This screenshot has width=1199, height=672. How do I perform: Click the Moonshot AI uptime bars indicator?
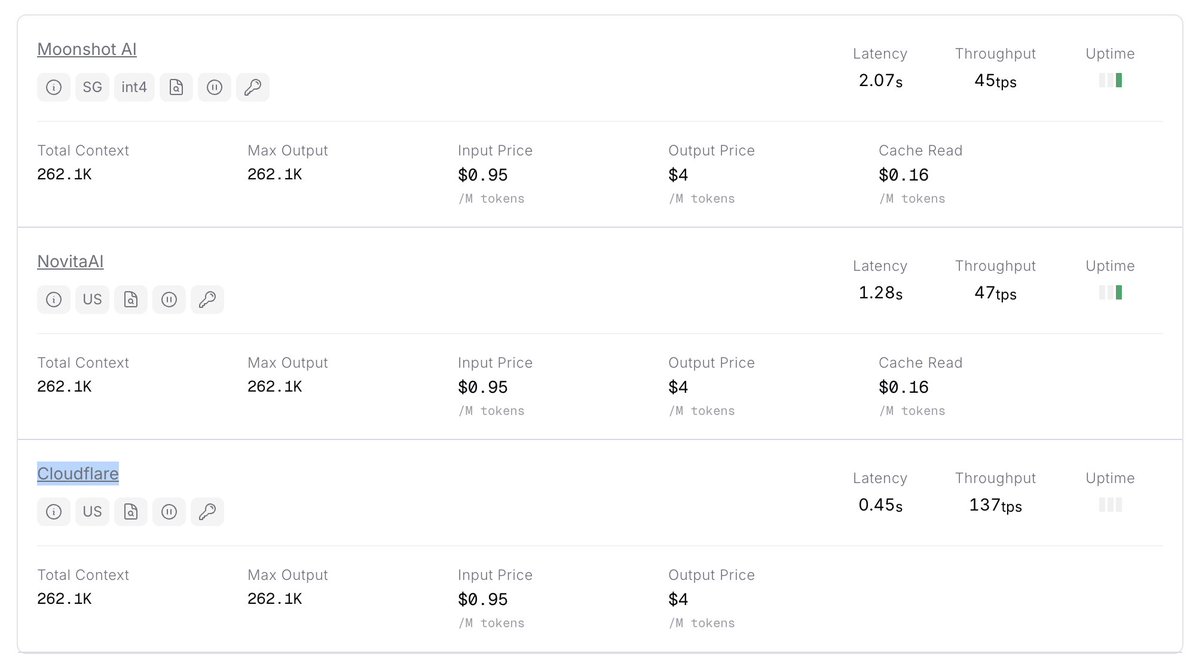[x=1110, y=80]
